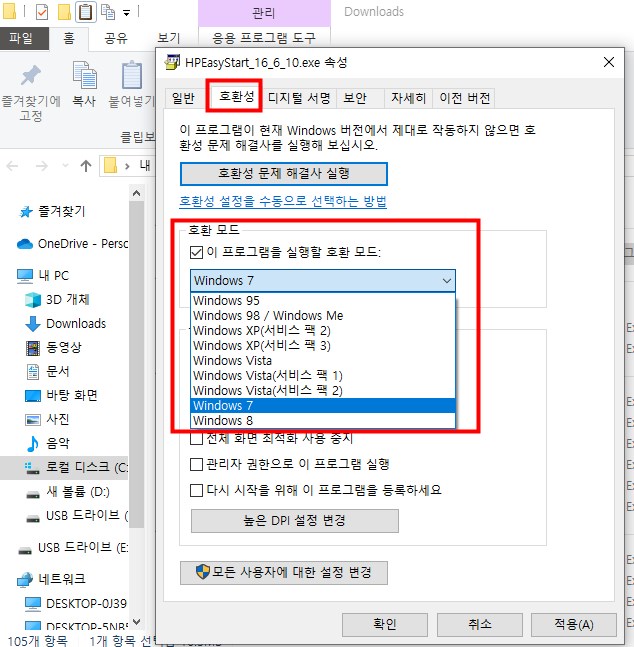Screen dimensions: 634x647
Task: Click the Copy (복사) ribbon icon
Action: pos(85,75)
